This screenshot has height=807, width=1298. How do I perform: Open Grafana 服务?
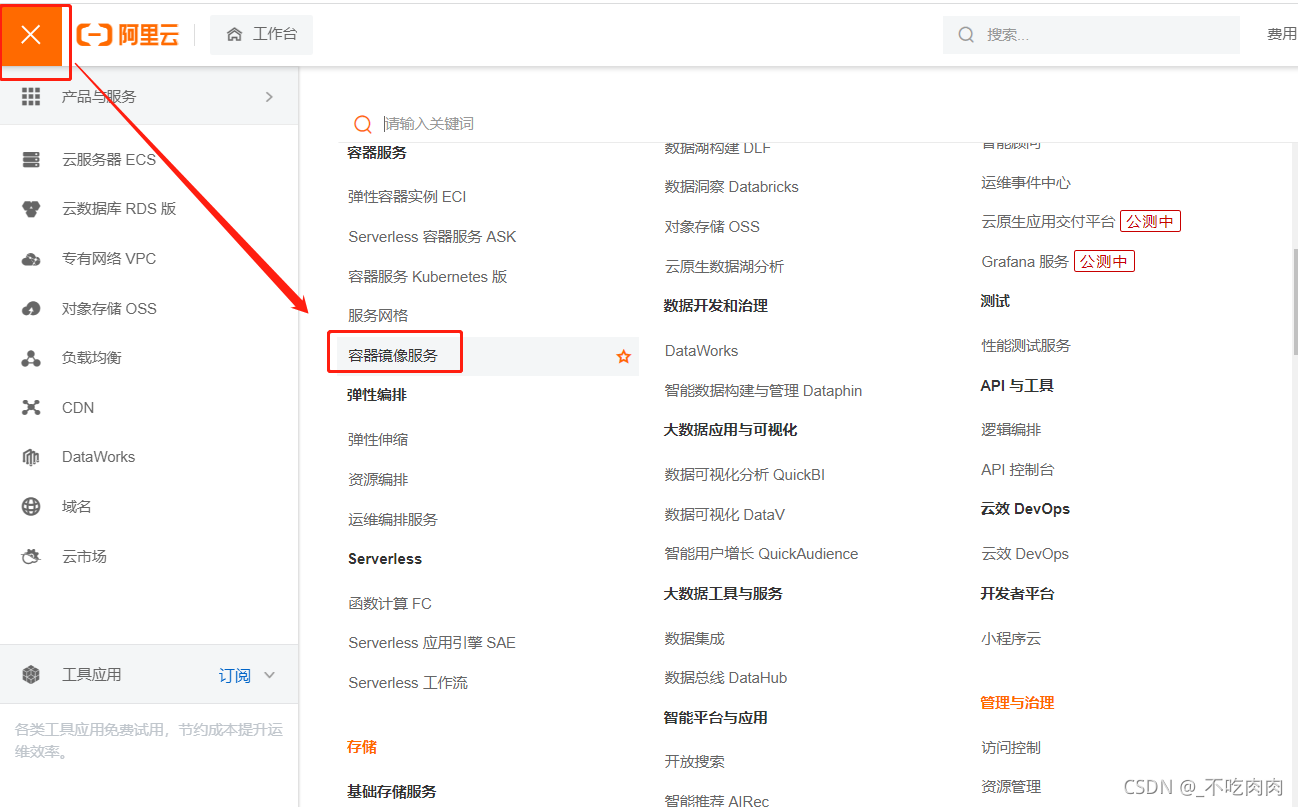click(x=1025, y=262)
